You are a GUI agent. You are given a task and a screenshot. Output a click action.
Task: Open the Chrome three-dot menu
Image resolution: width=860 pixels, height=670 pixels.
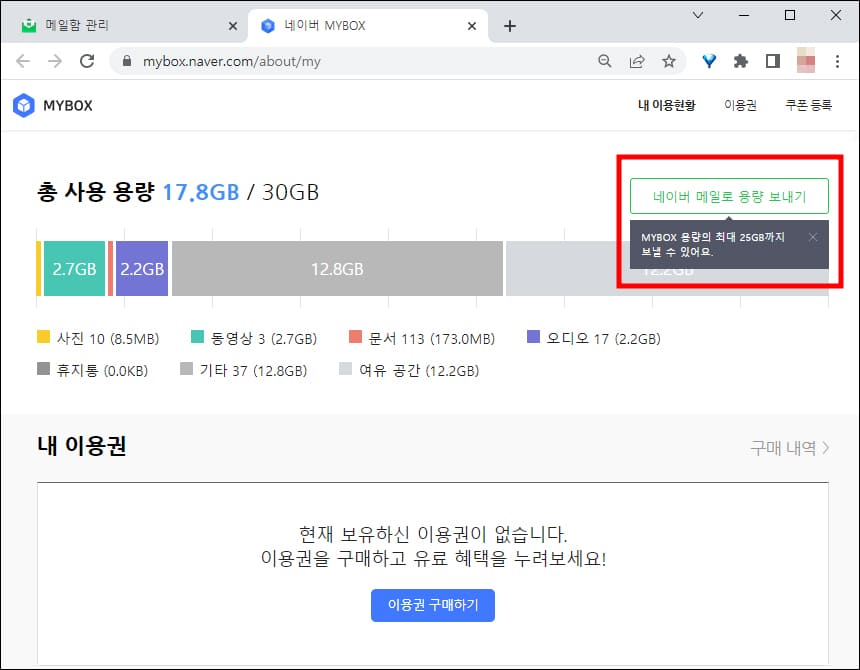(x=838, y=61)
